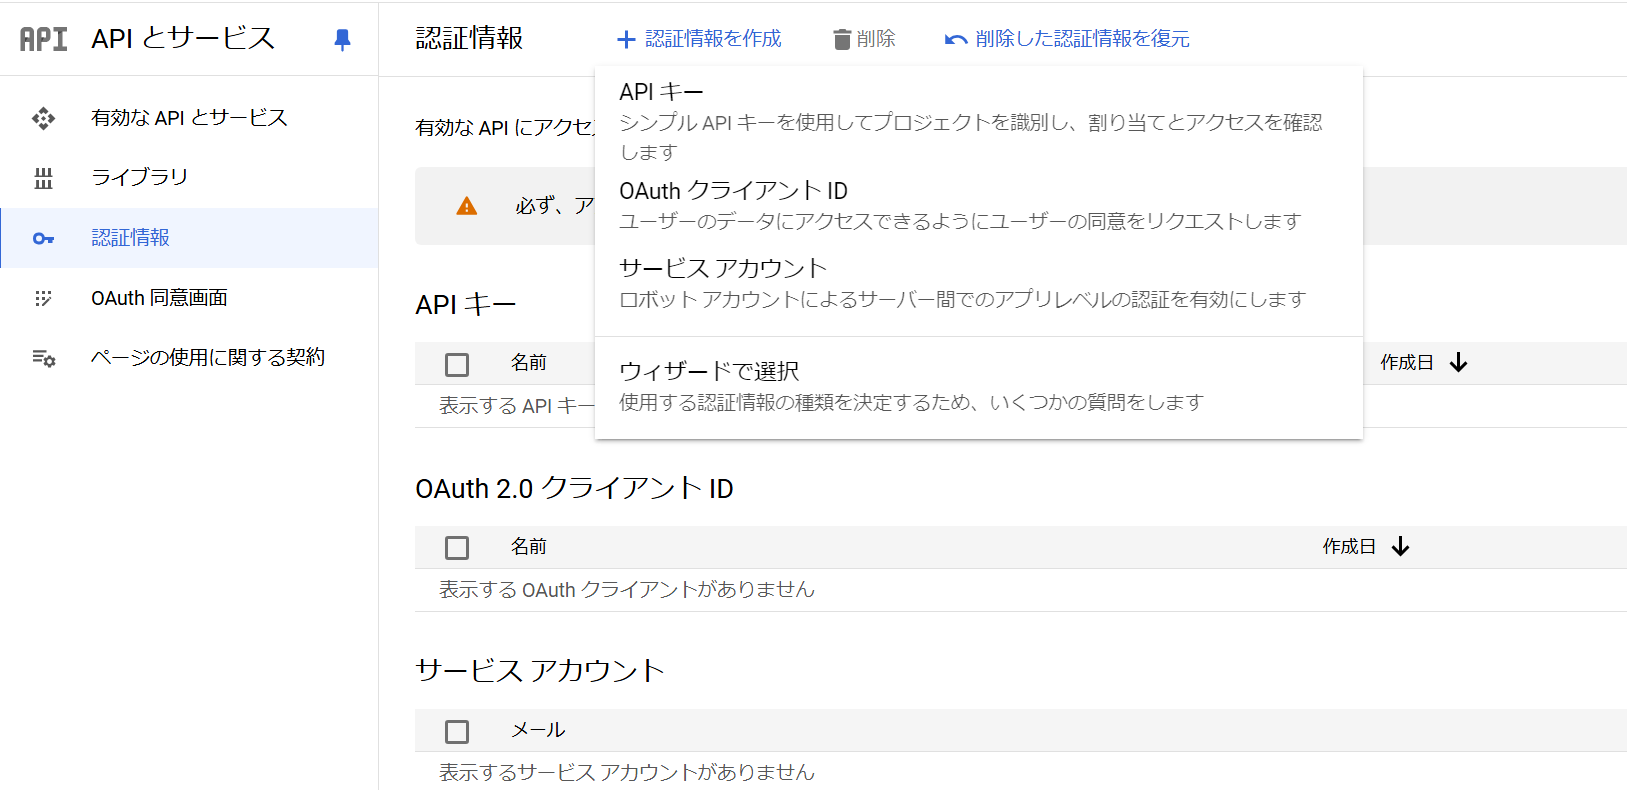Click the API logo icon in header
Screen dimensions: 1627x790
tap(44, 39)
